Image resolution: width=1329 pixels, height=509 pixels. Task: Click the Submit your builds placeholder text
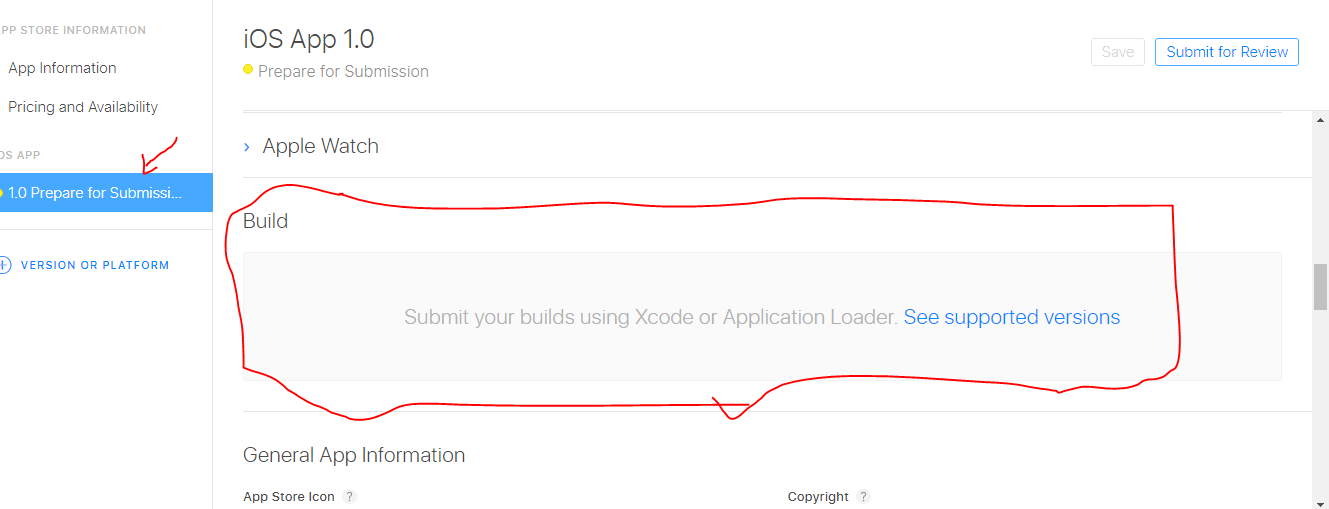click(x=650, y=317)
